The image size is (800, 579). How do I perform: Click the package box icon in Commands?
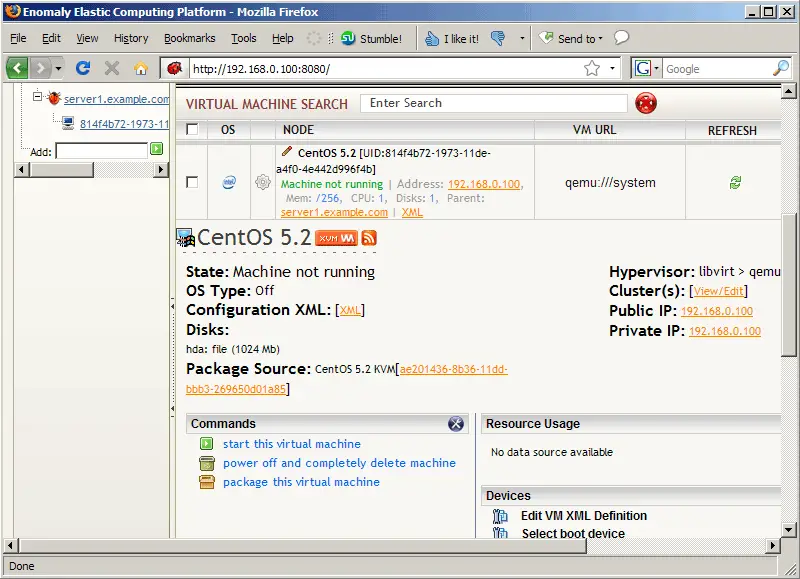(207, 482)
